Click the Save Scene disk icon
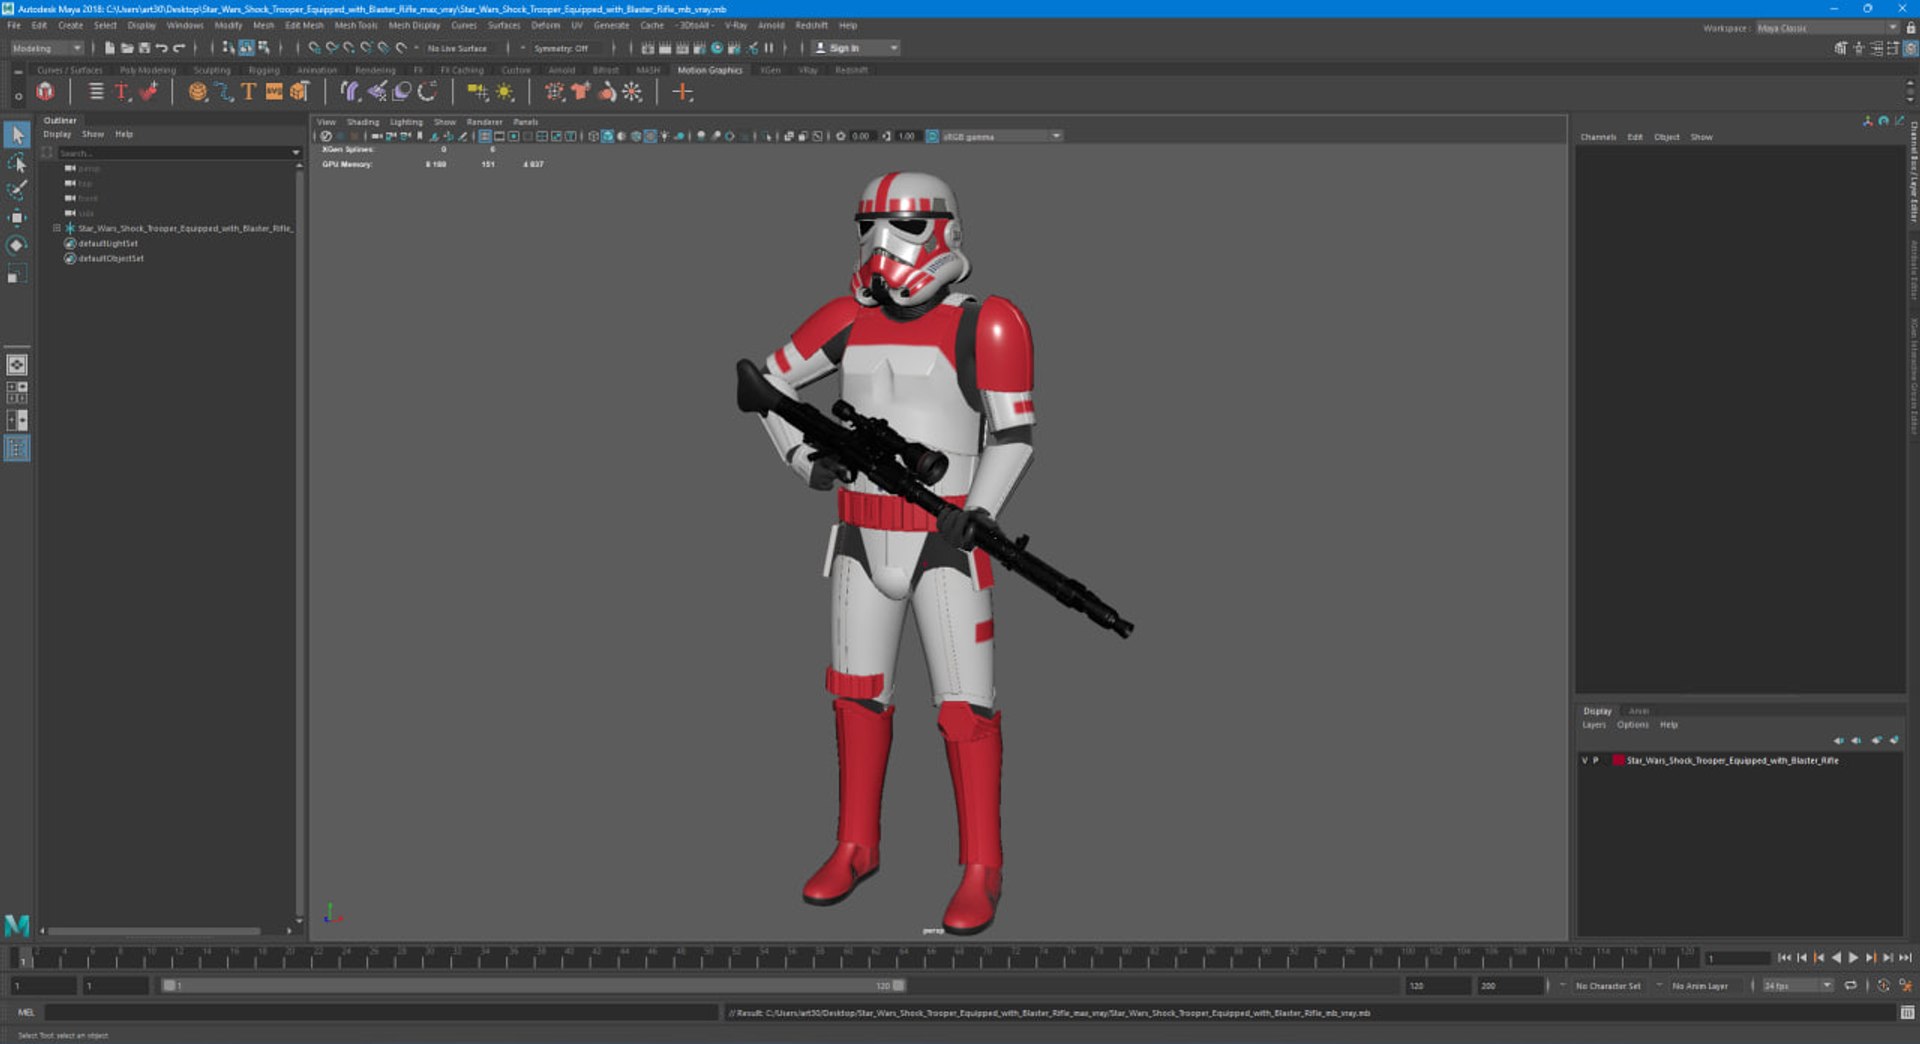The height and width of the screenshot is (1044, 1920). point(144,48)
